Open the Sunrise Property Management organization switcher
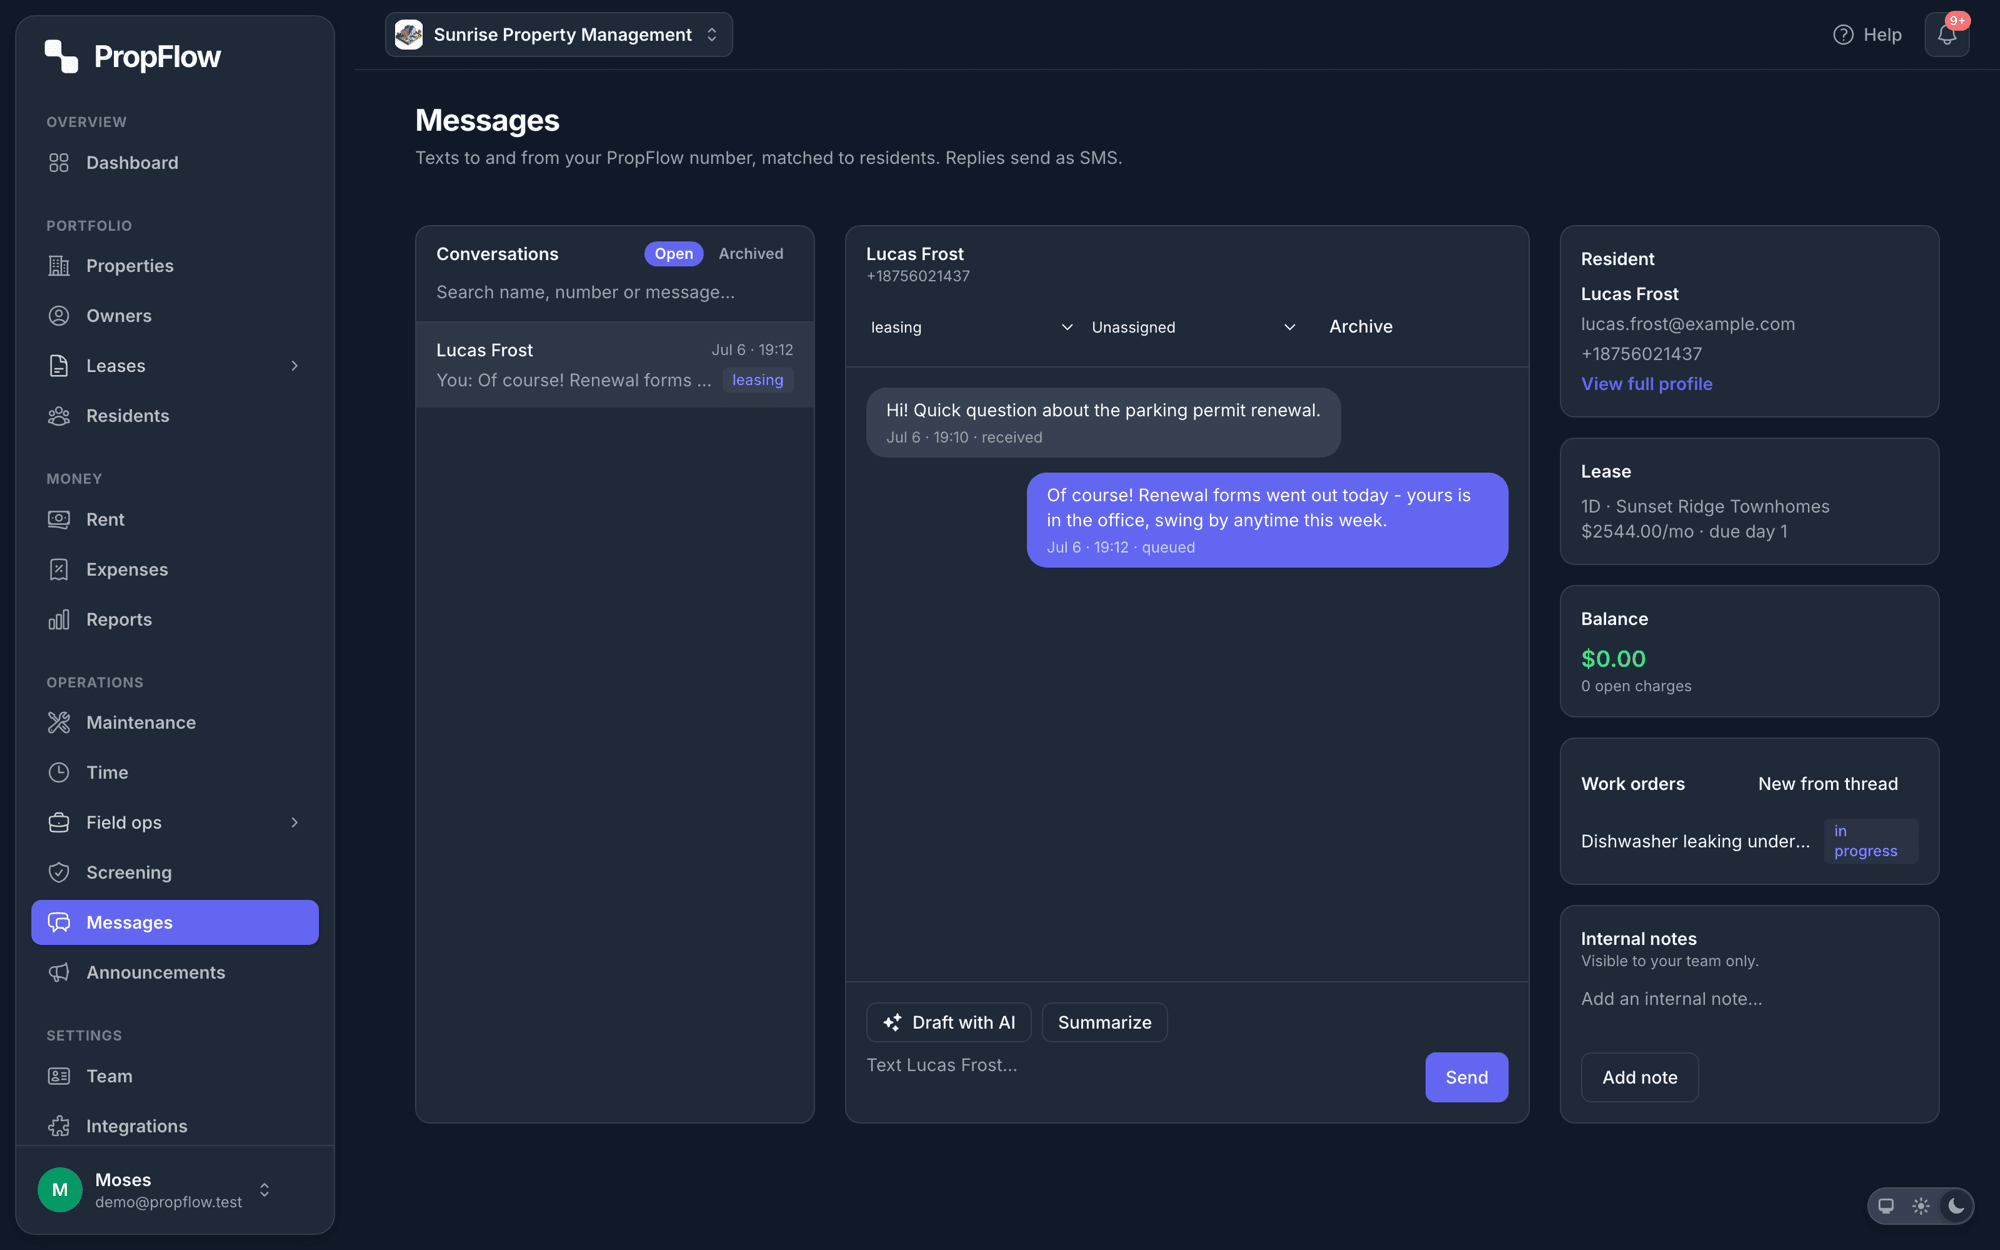The height and width of the screenshot is (1250, 2000). (x=559, y=35)
